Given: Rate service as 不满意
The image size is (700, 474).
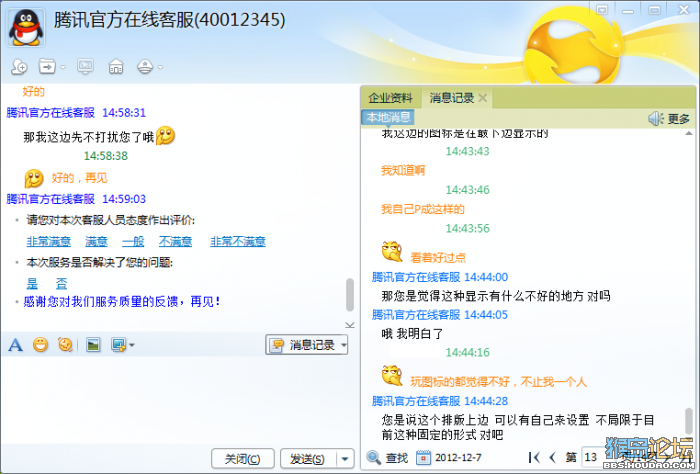Looking at the screenshot, I should (x=175, y=241).
